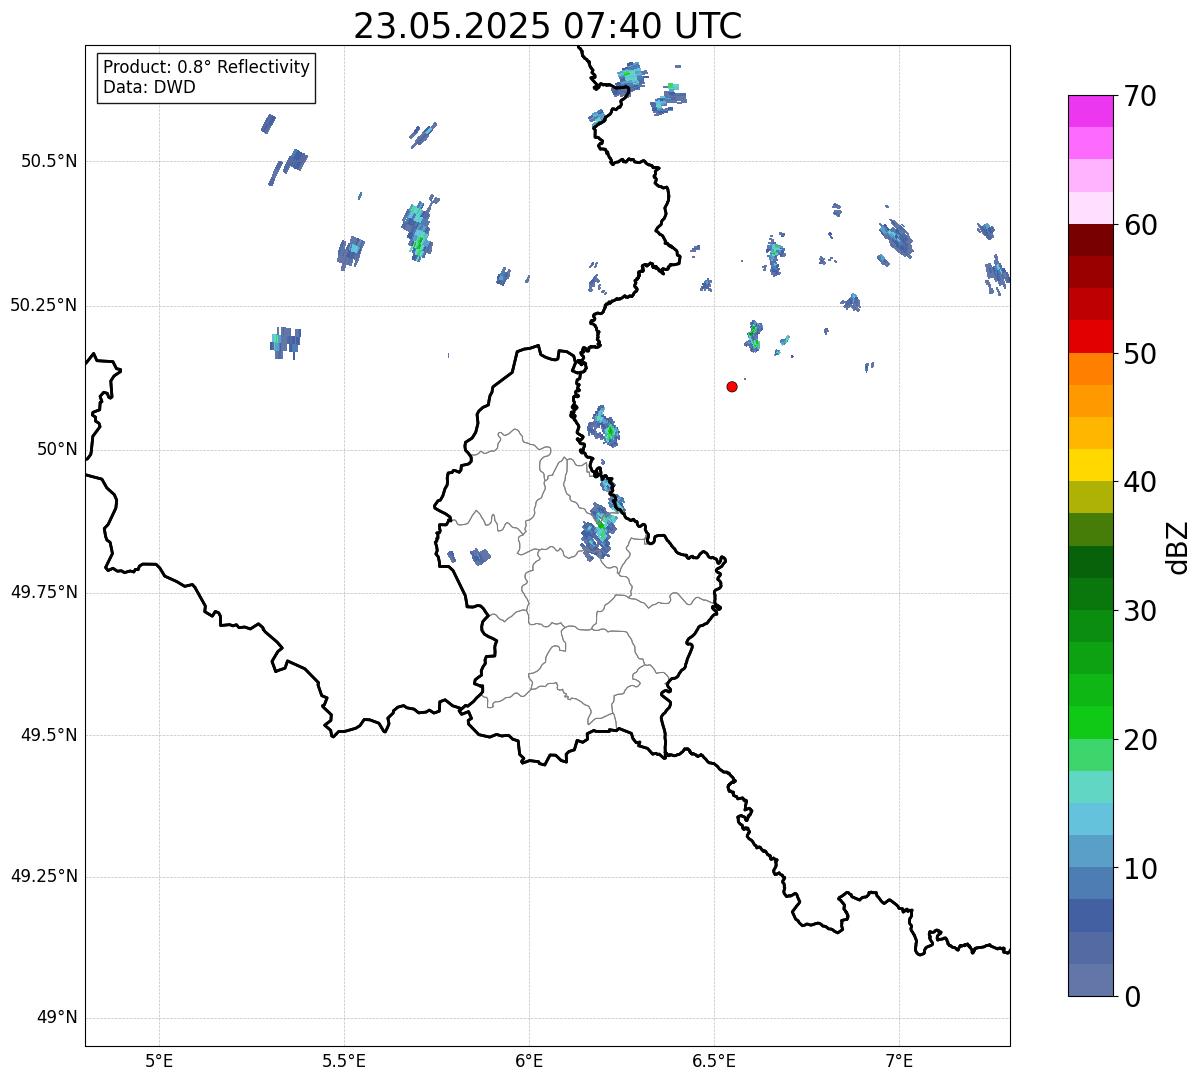Click the 49.5°N latitude label
The image size is (1202, 1081).
tap(49, 735)
